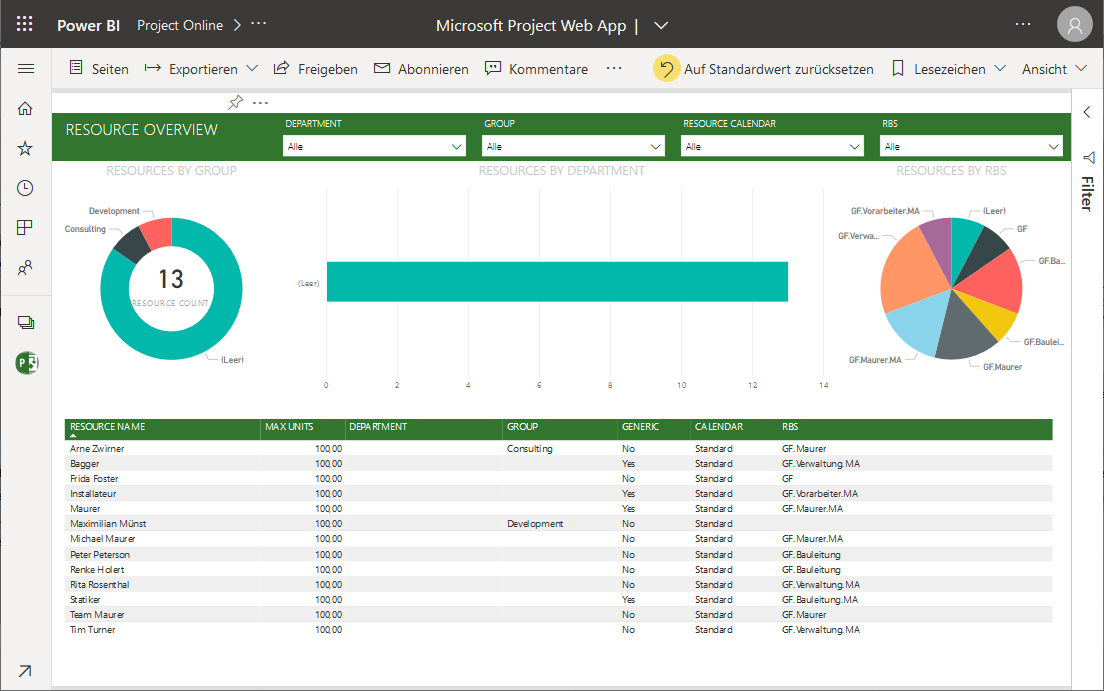This screenshot has height=691, width=1104.
Task: Select the red Development donut segment
Action: (158, 233)
